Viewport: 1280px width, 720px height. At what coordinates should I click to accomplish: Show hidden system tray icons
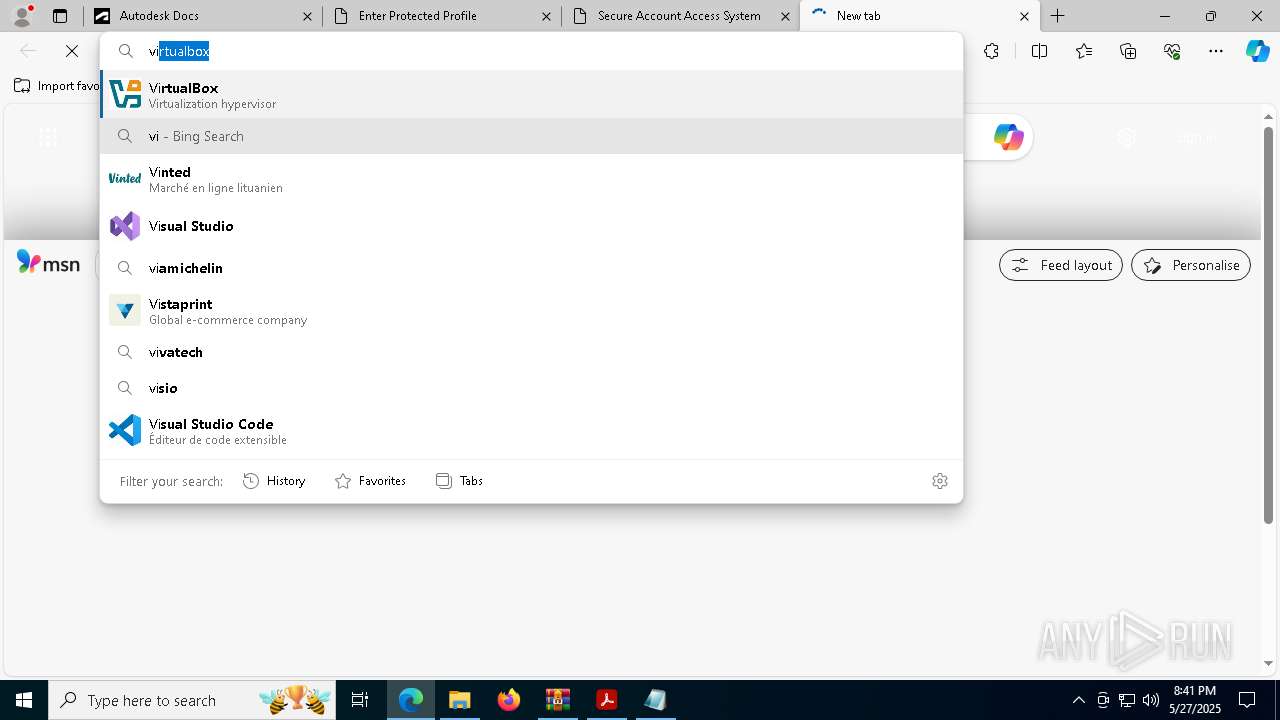pyautogui.click(x=1078, y=700)
